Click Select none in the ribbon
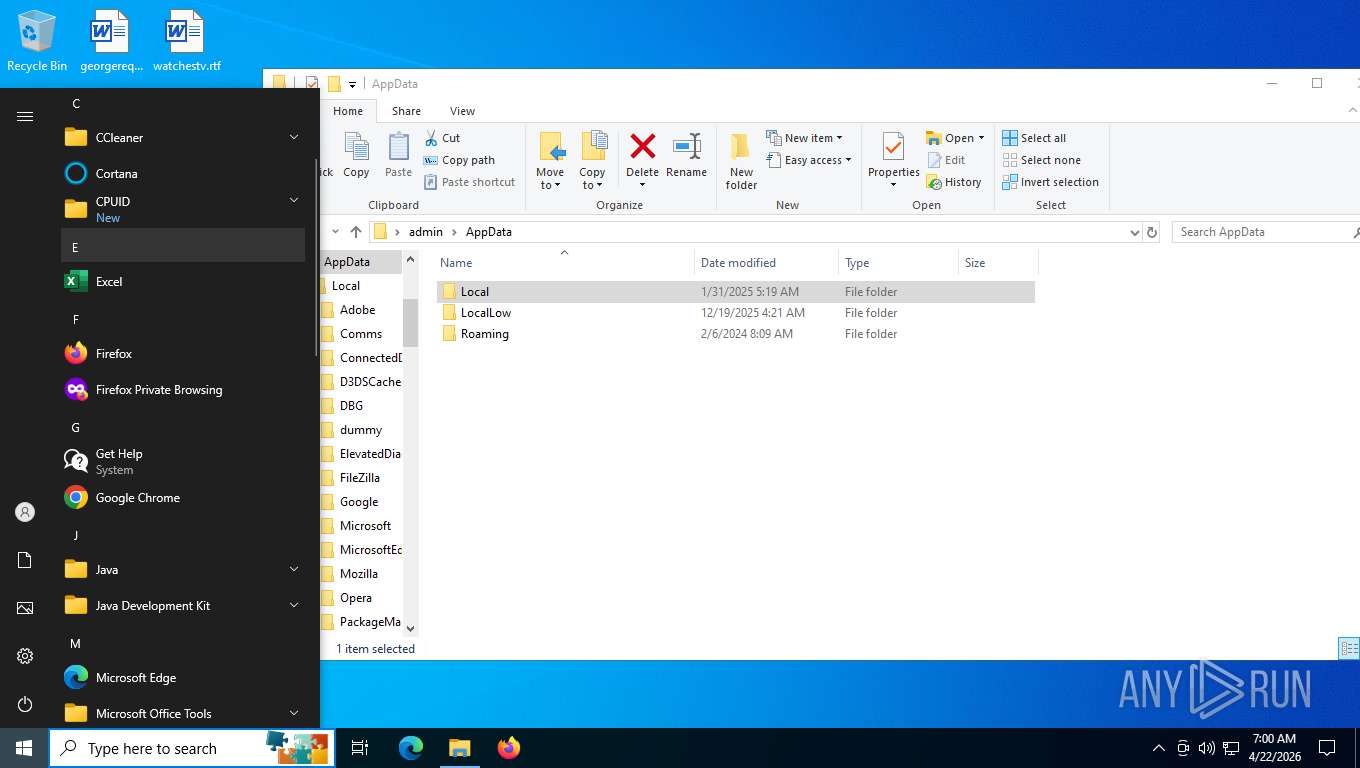Viewport: 1360px width, 768px height. pyautogui.click(x=1041, y=160)
